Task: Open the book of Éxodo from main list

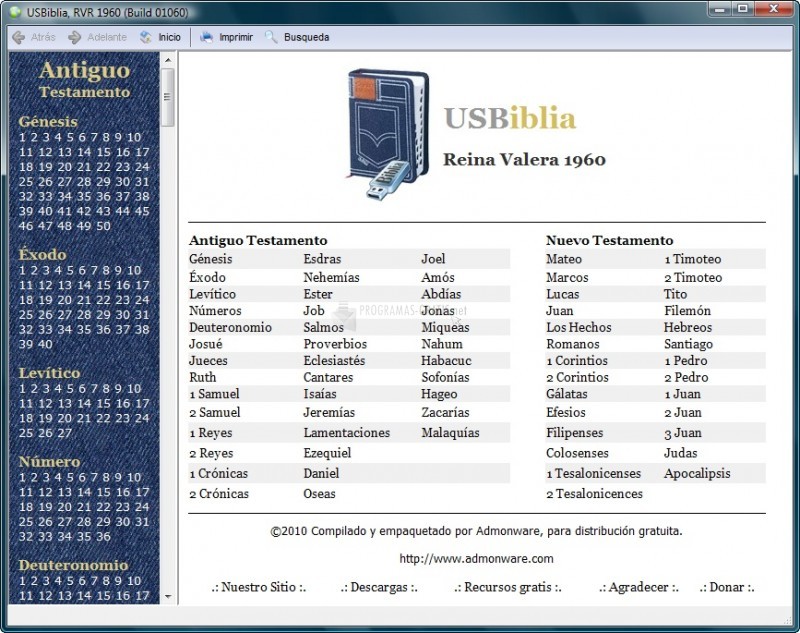Action: click(x=207, y=277)
